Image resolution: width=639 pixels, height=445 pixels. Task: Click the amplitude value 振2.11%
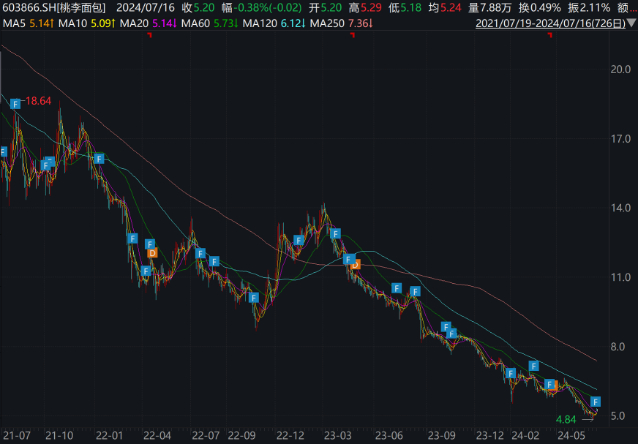click(589, 7)
